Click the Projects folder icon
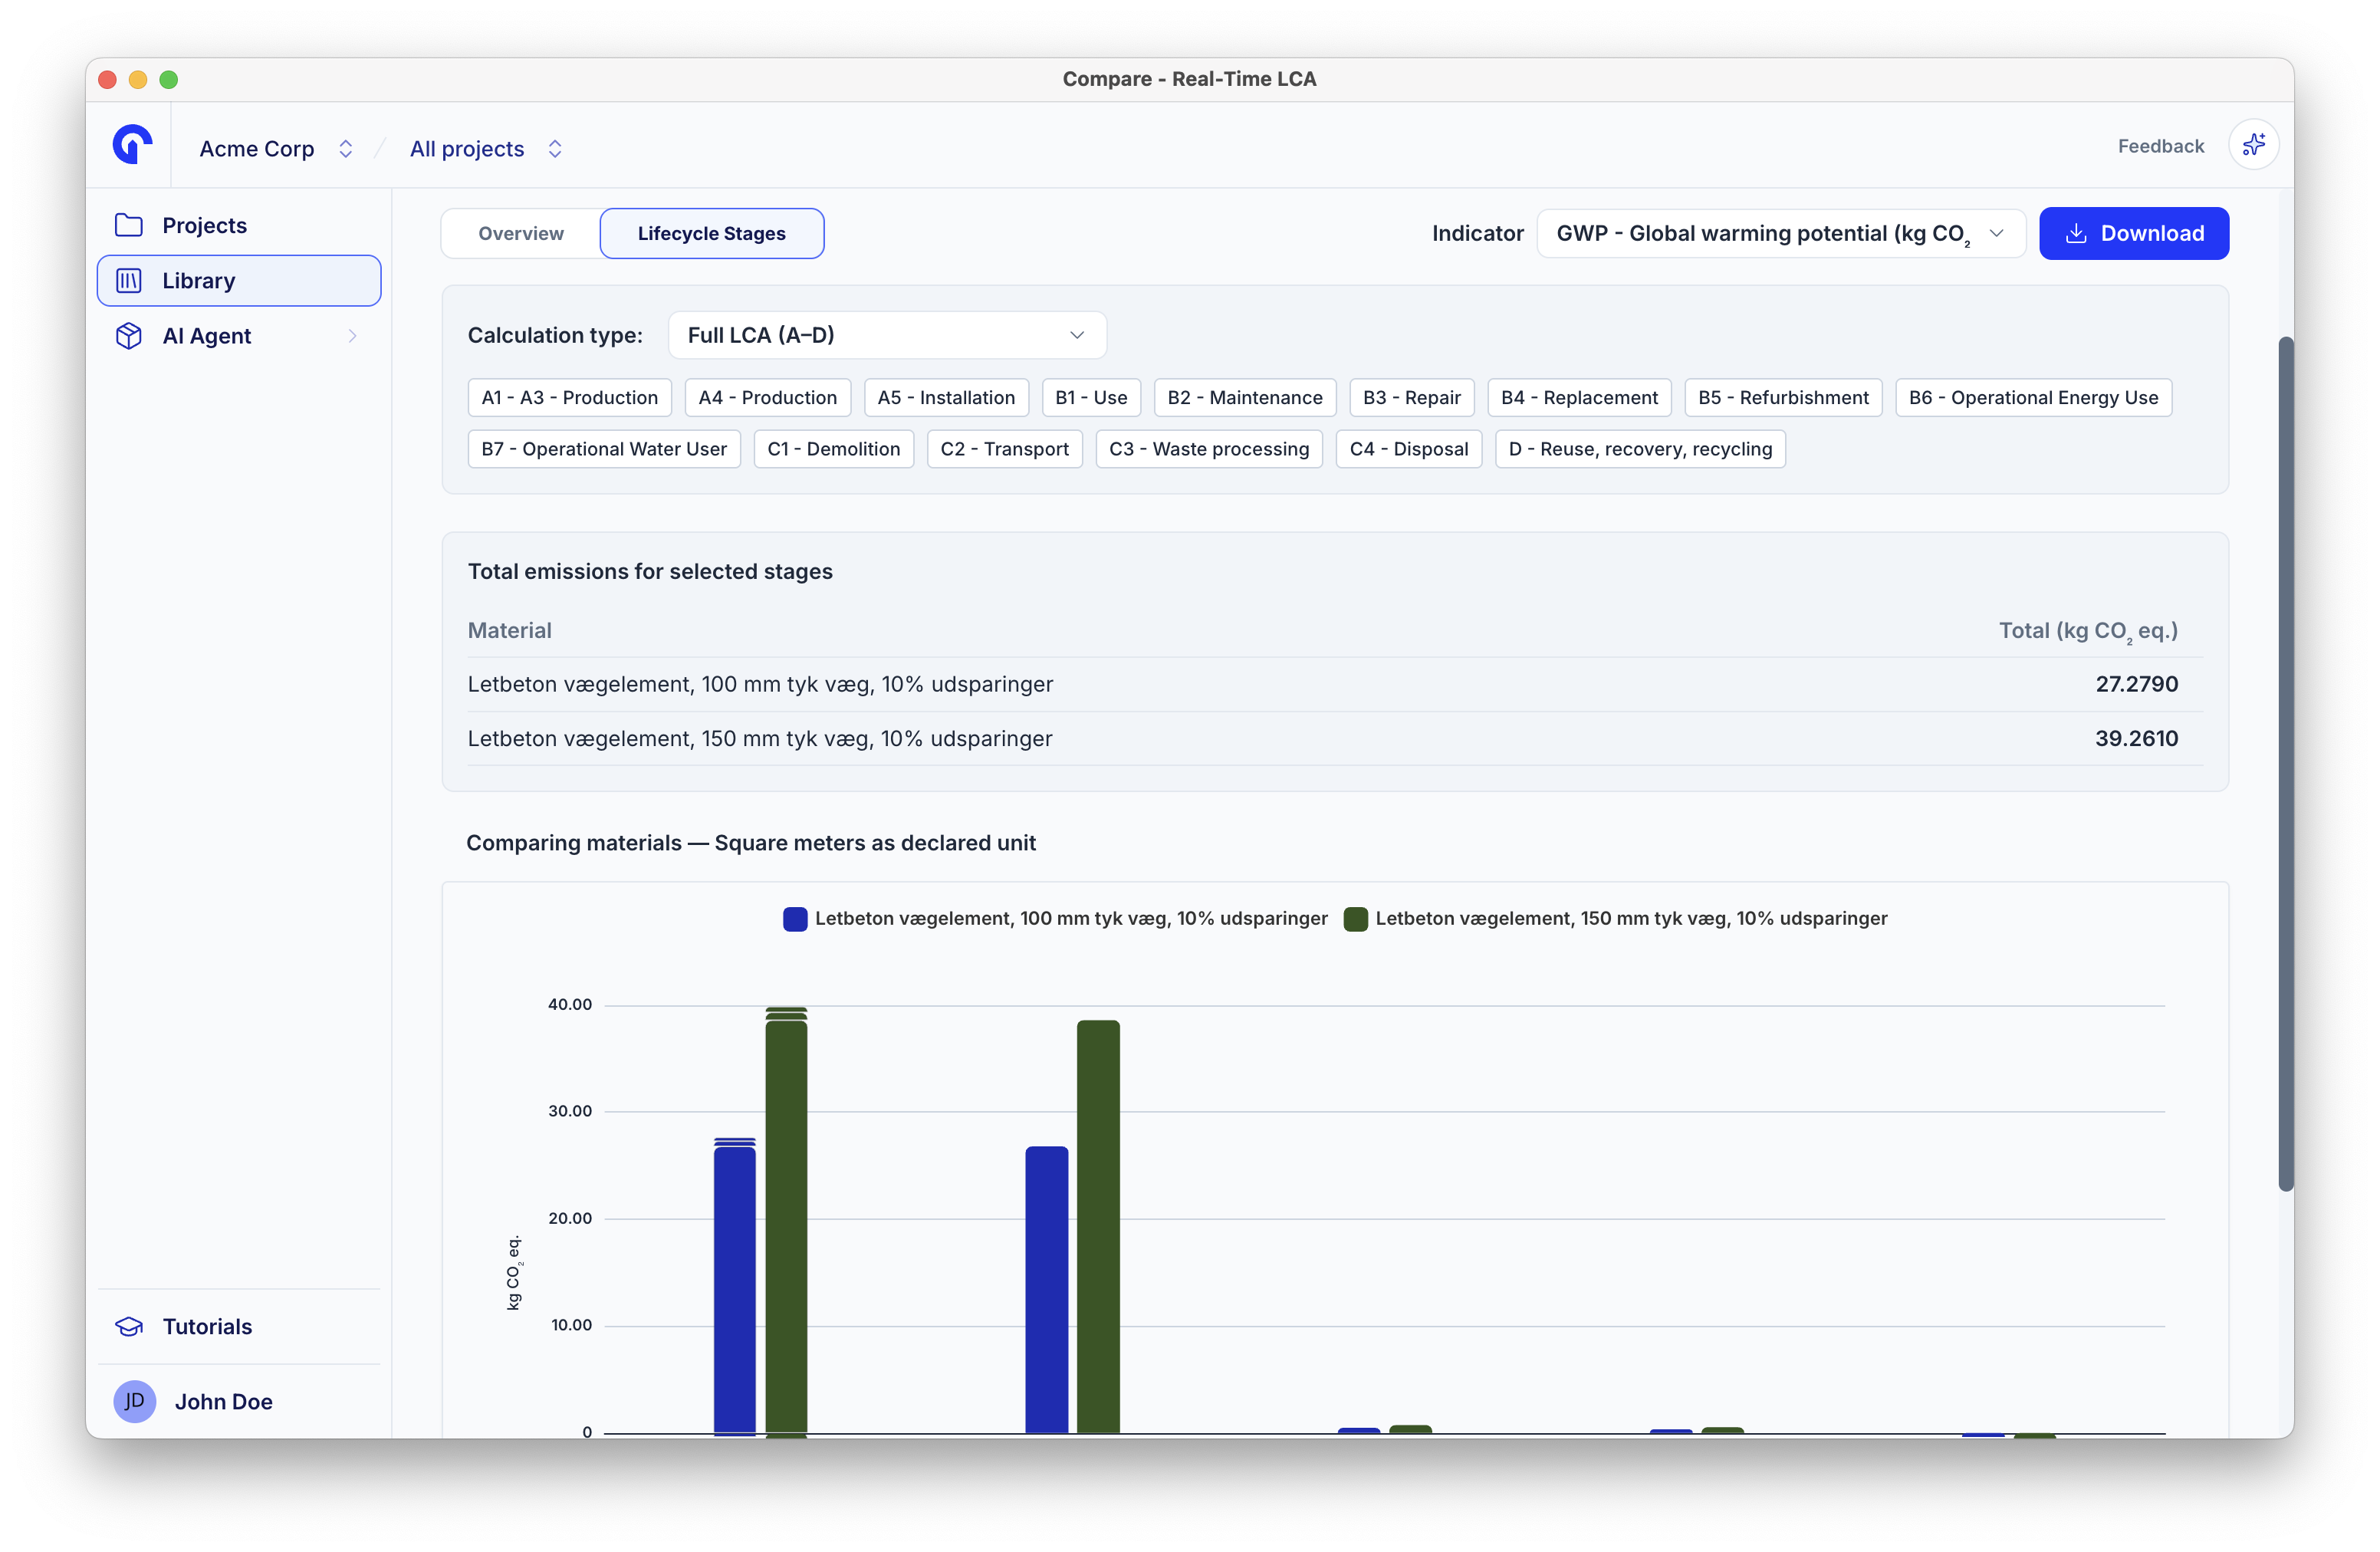2380x1552 pixels. click(x=129, y=225)
